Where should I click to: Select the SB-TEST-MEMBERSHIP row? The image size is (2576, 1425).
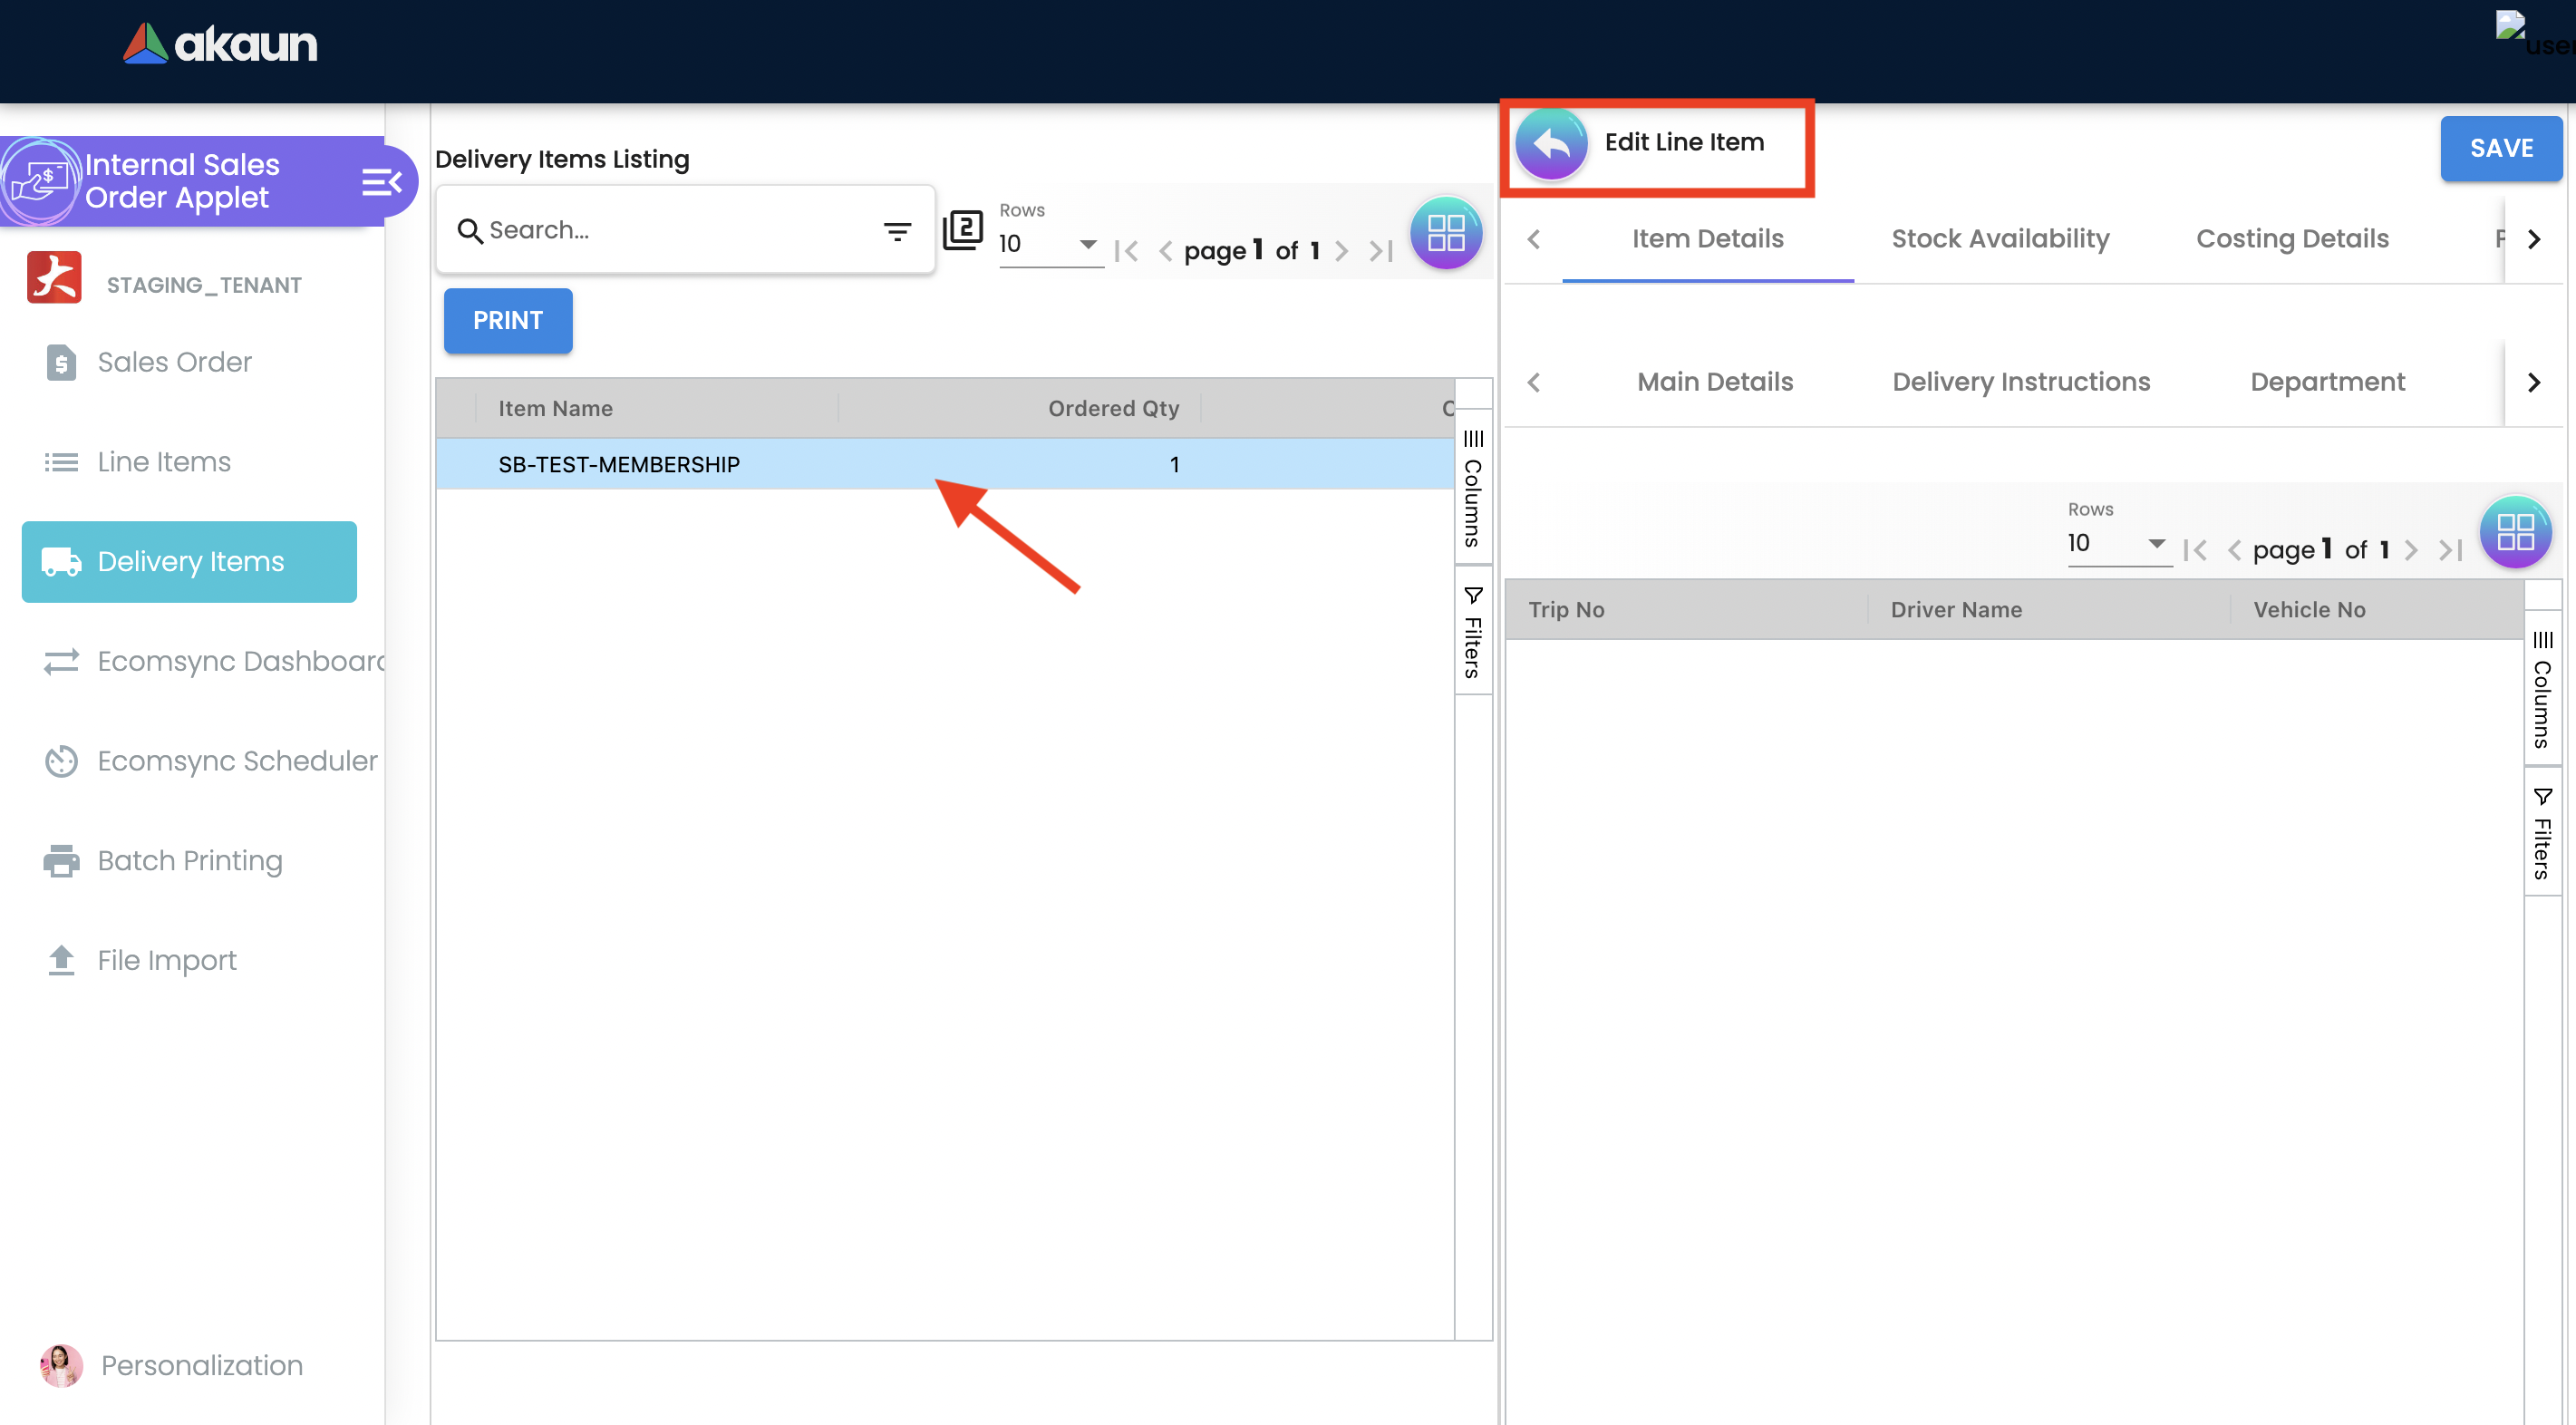coord(619,464)
